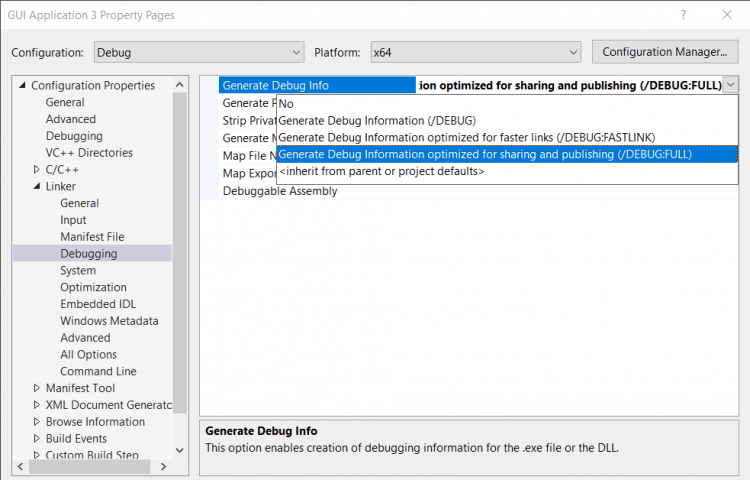Collapse the Configuration Properties tree node
The height and width of the screenshot is (480, 750).
pyautogui.click(x=23, y=86)
